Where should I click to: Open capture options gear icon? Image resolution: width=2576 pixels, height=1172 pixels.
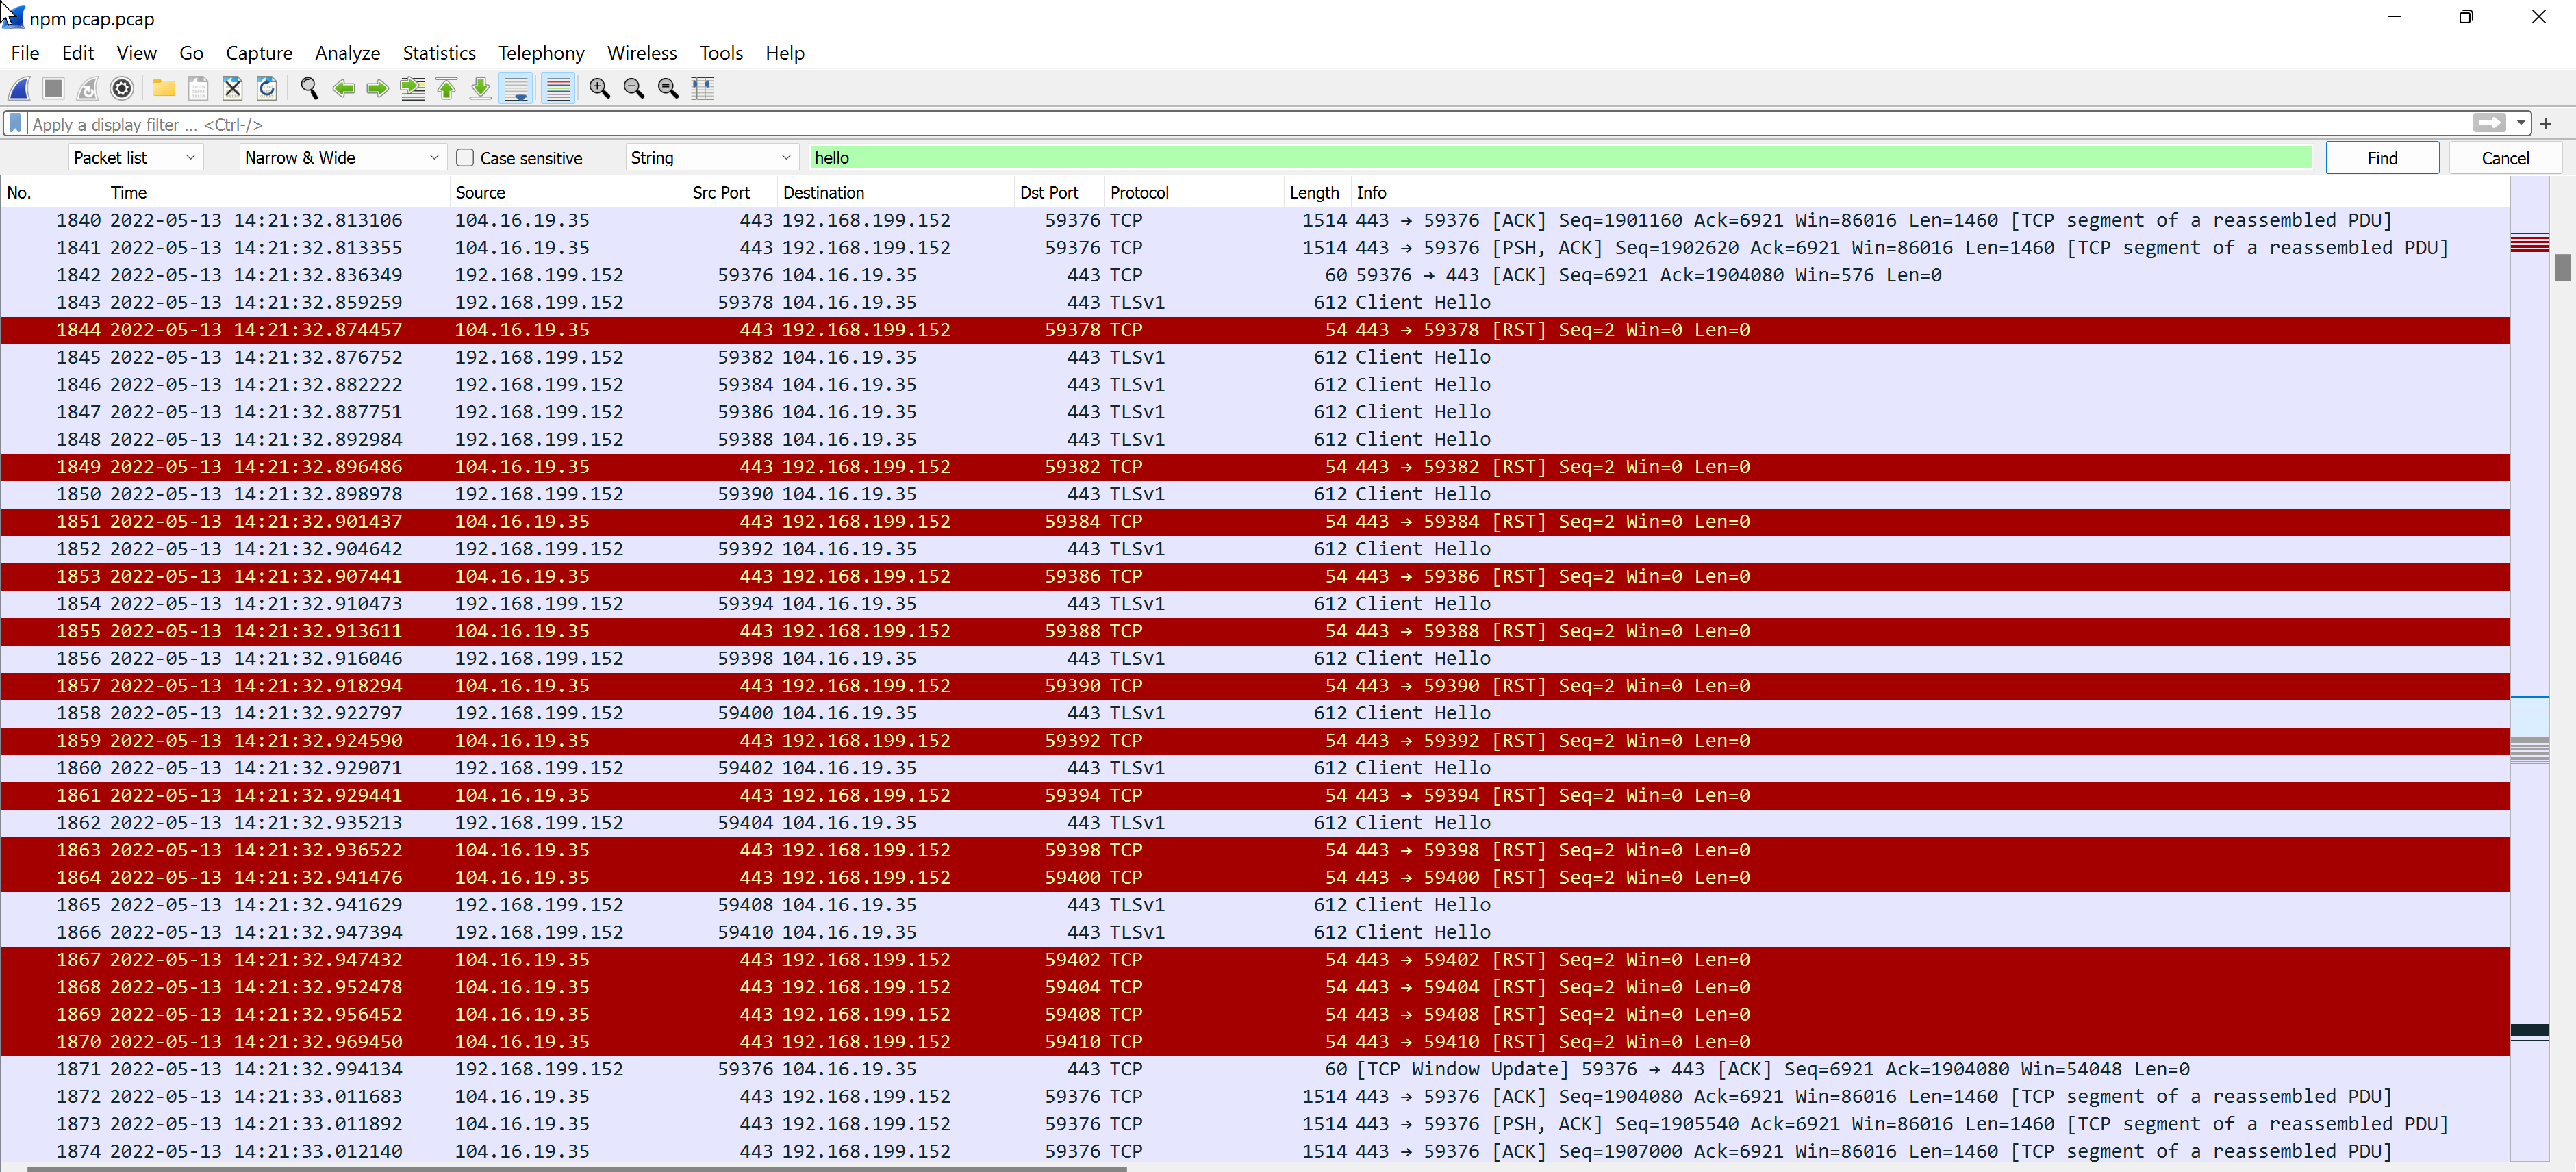122,88
